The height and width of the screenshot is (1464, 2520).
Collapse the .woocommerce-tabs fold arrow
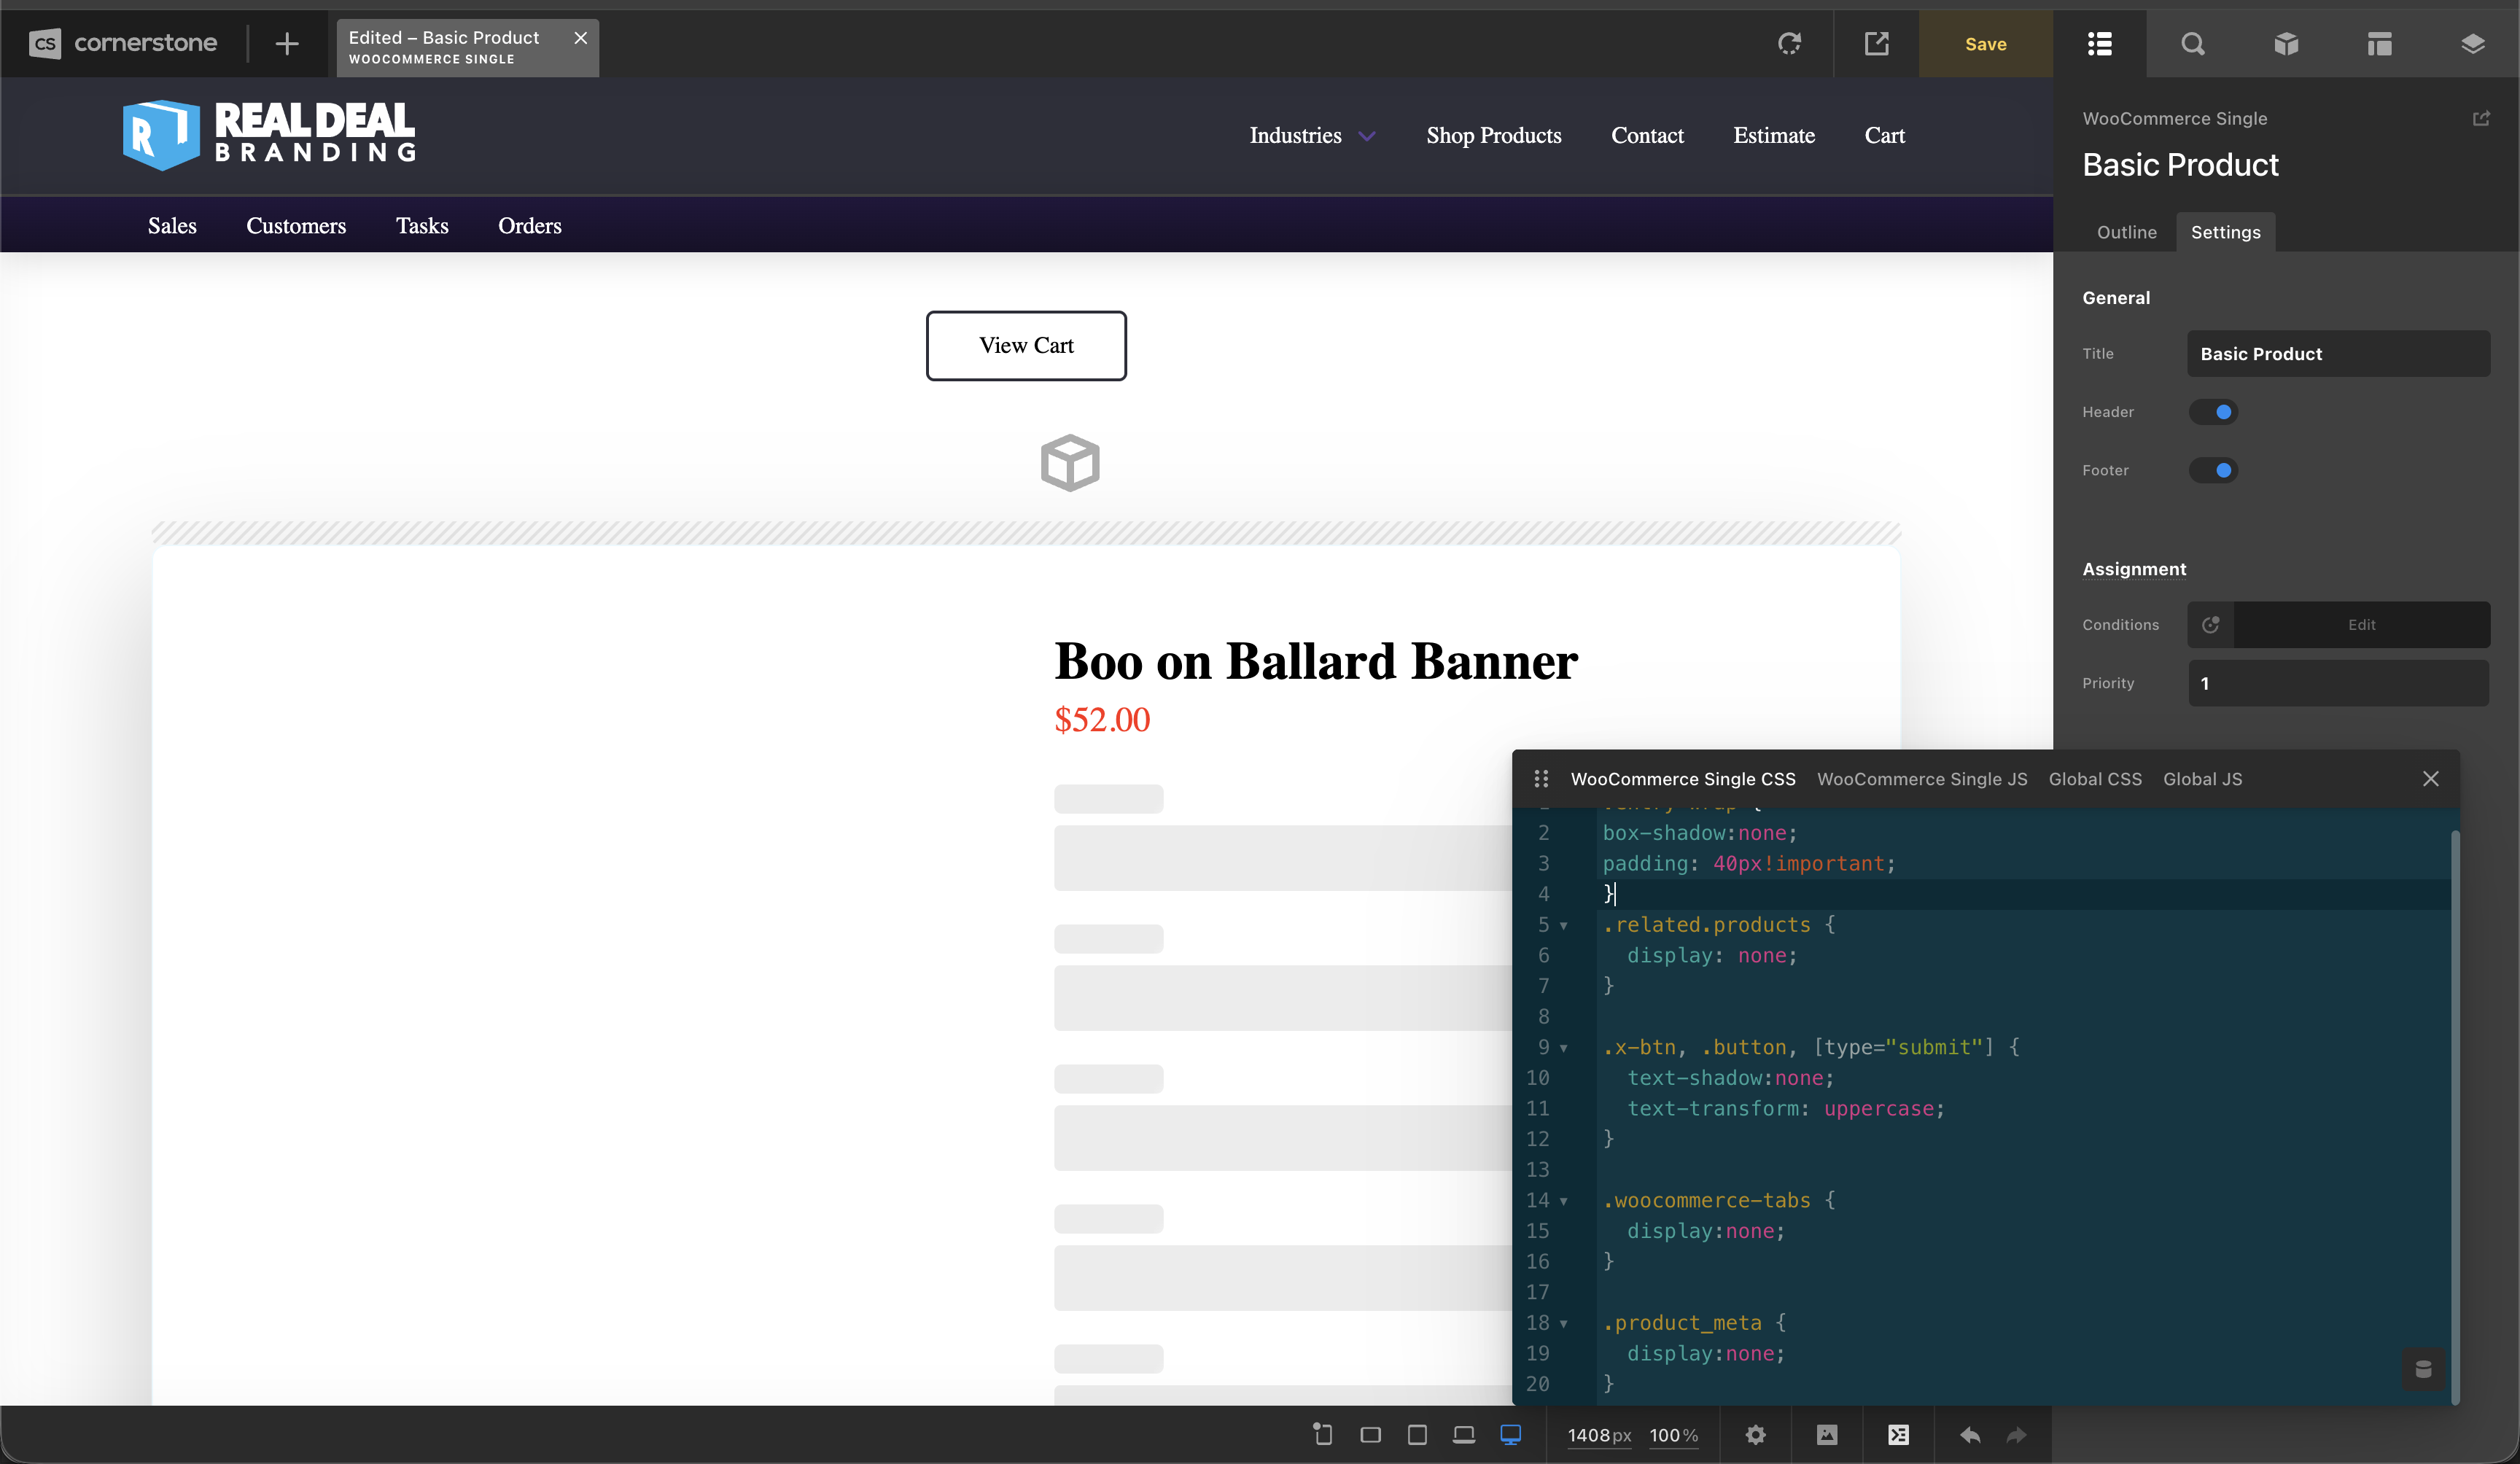(1563, 1201)
